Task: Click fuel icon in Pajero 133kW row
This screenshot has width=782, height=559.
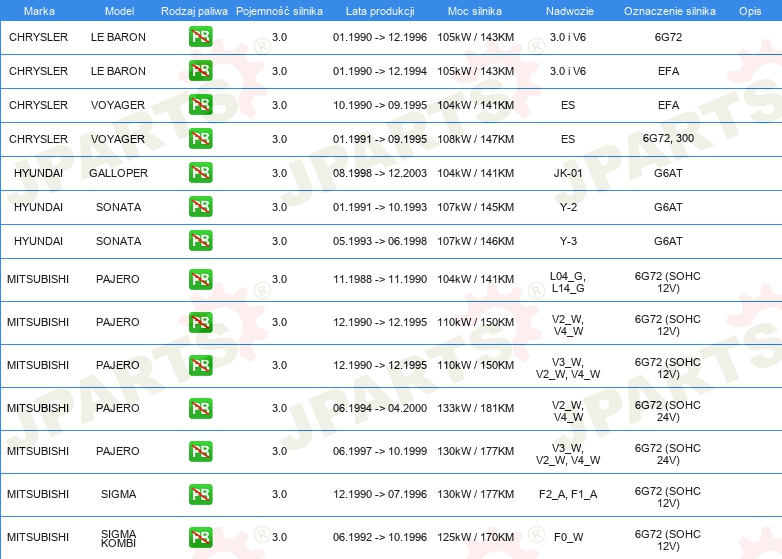Action: [200, 408]
